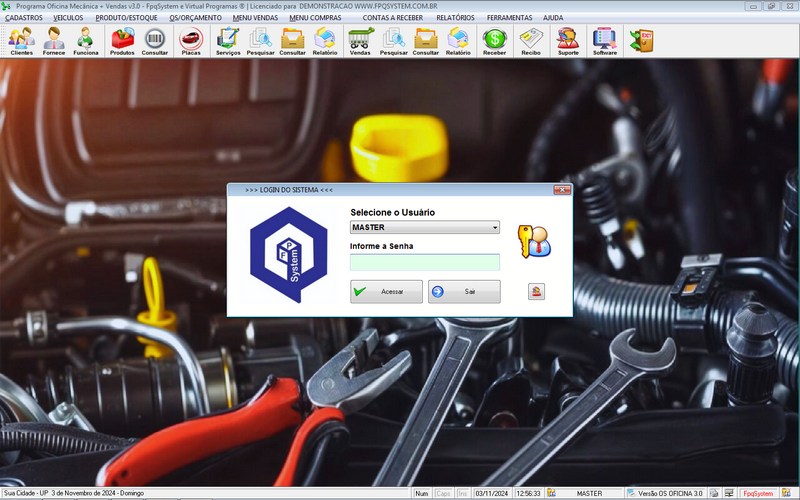
Task: Click the small stamp icon beside Sair
Action: click(536, 291)
